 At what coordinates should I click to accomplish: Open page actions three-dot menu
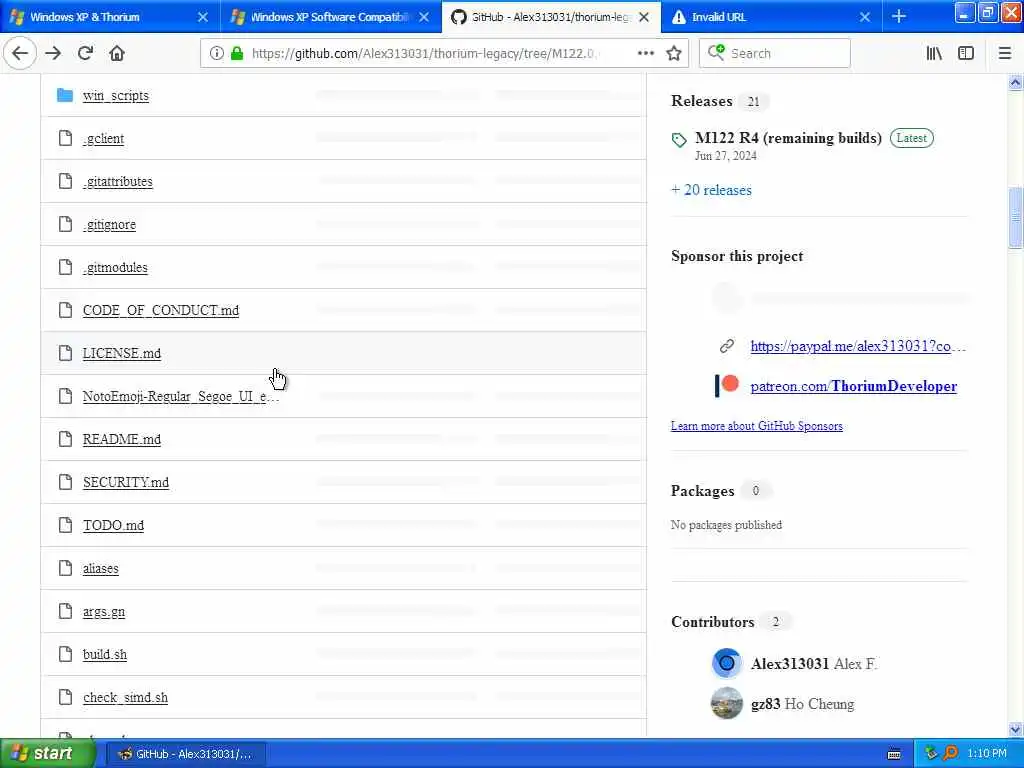click(645, 54)
